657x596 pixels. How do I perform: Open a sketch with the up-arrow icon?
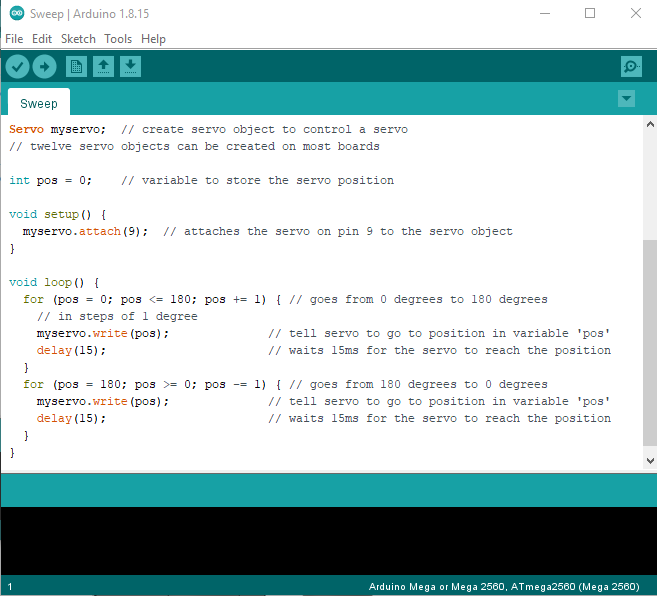tap(103, 67)
